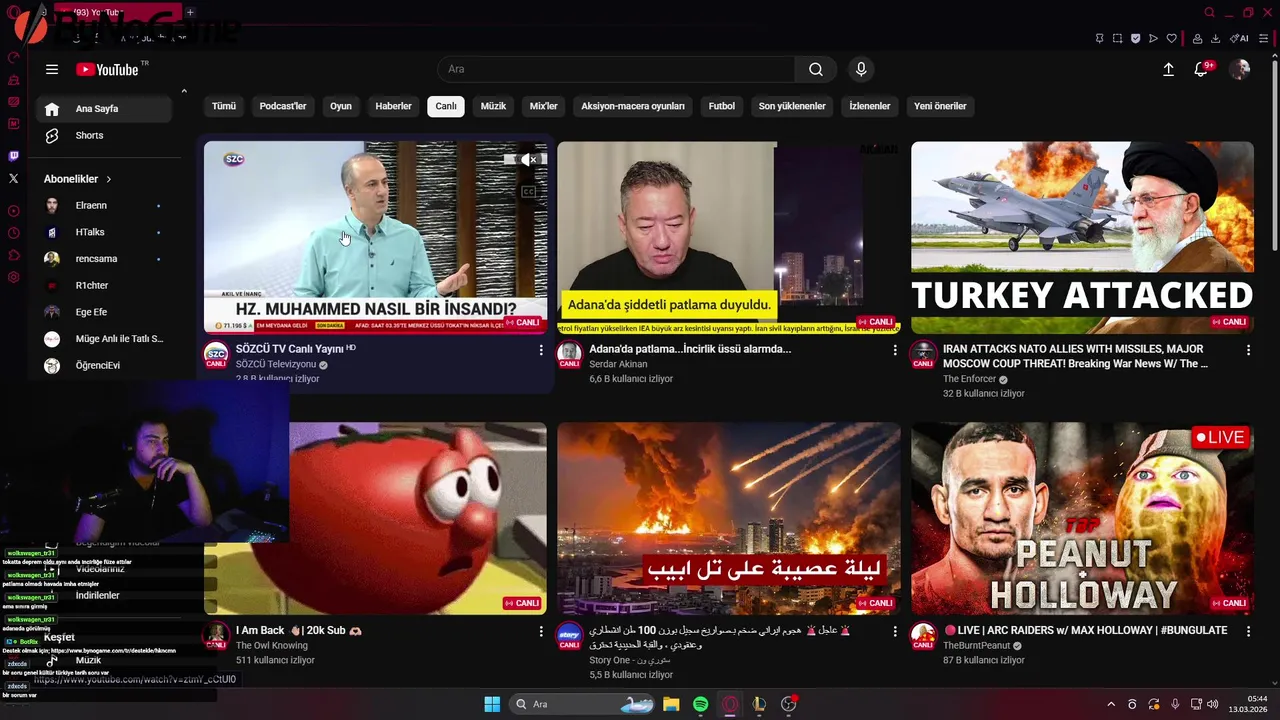Viewport: 1280px width, 720px height.
Task: Open Twitch in the Opera GX sidebar
Action: (13, 156)
